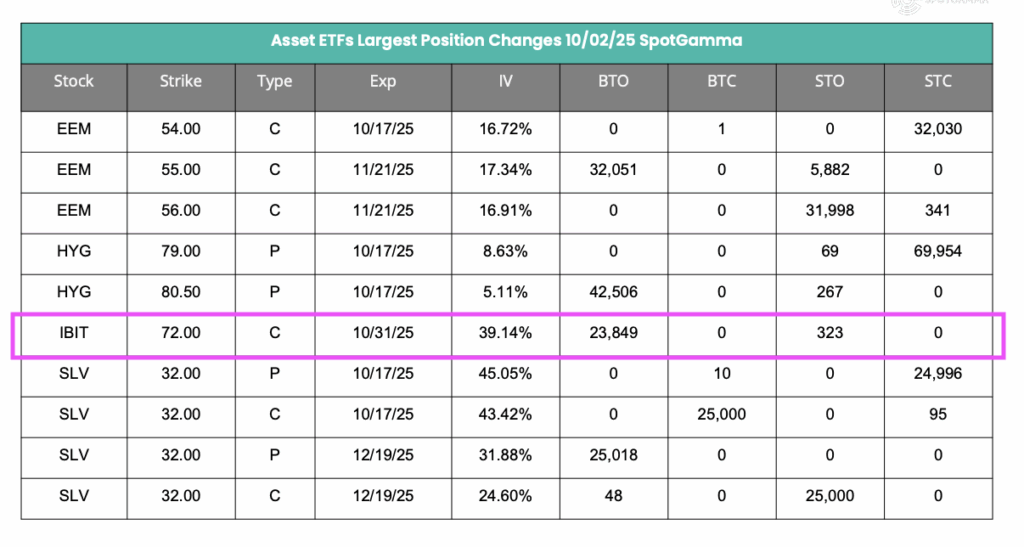1024x547 pixels.
Task: Select the 72.00 strike cell
Action: 180,333
